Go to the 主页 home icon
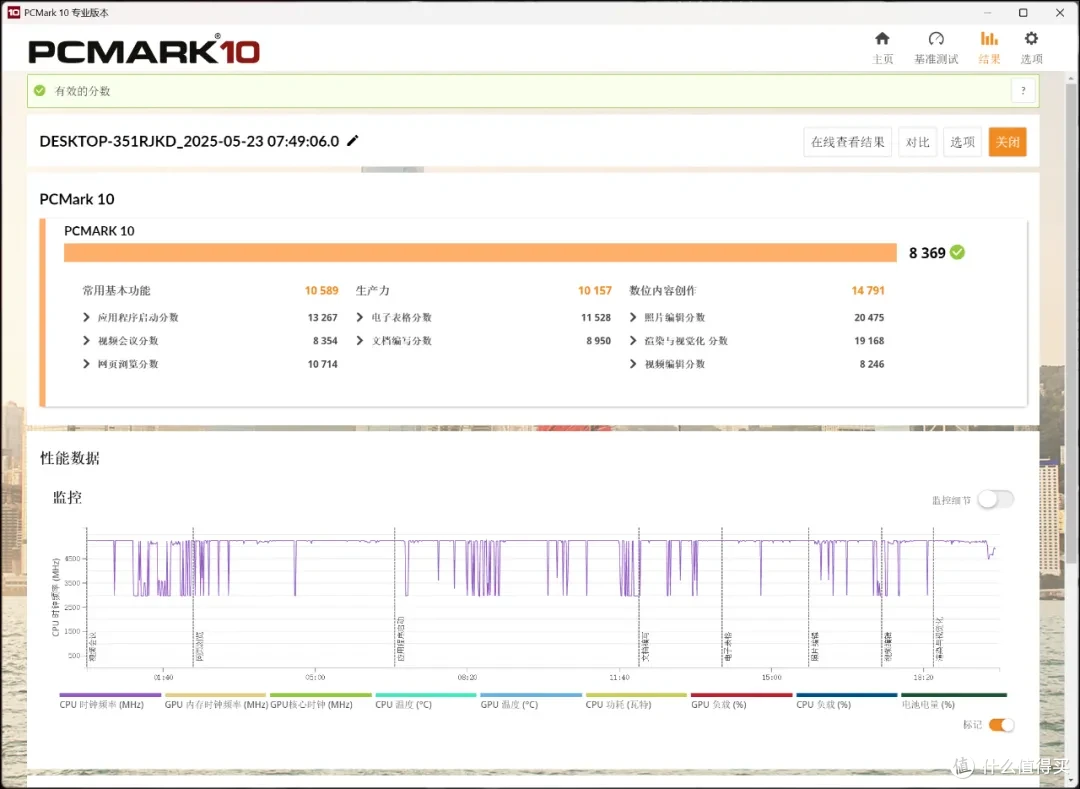Screen dimensions: 1080x789 tap(882, 39)
